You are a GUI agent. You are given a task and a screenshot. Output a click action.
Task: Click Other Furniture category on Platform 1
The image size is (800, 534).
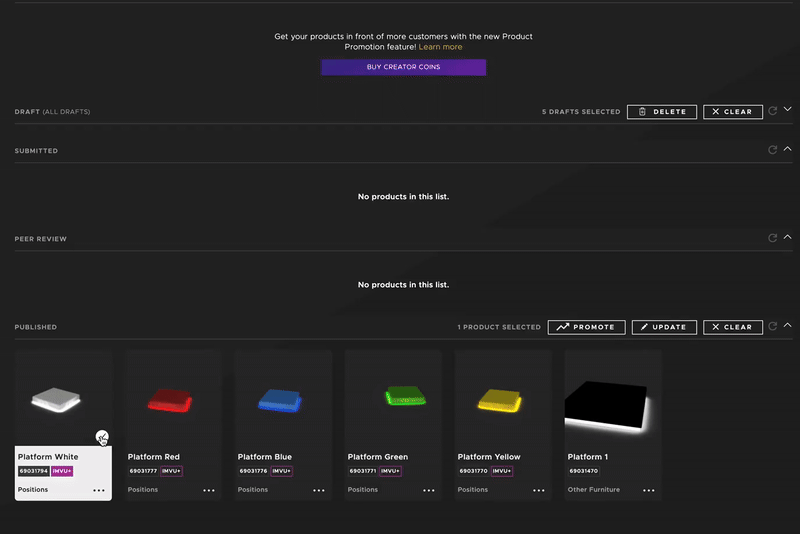tap(594, 490)
